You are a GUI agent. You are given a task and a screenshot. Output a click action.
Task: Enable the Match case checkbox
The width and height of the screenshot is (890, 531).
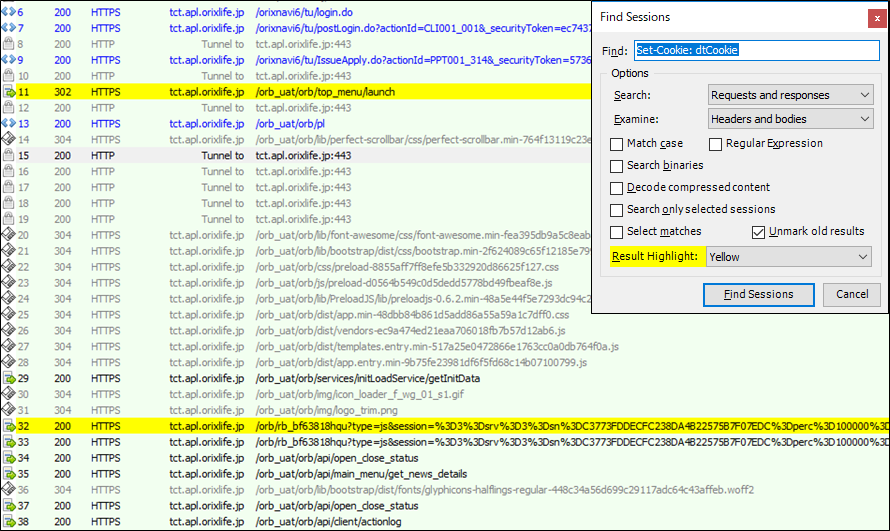[x=617, y=144]
